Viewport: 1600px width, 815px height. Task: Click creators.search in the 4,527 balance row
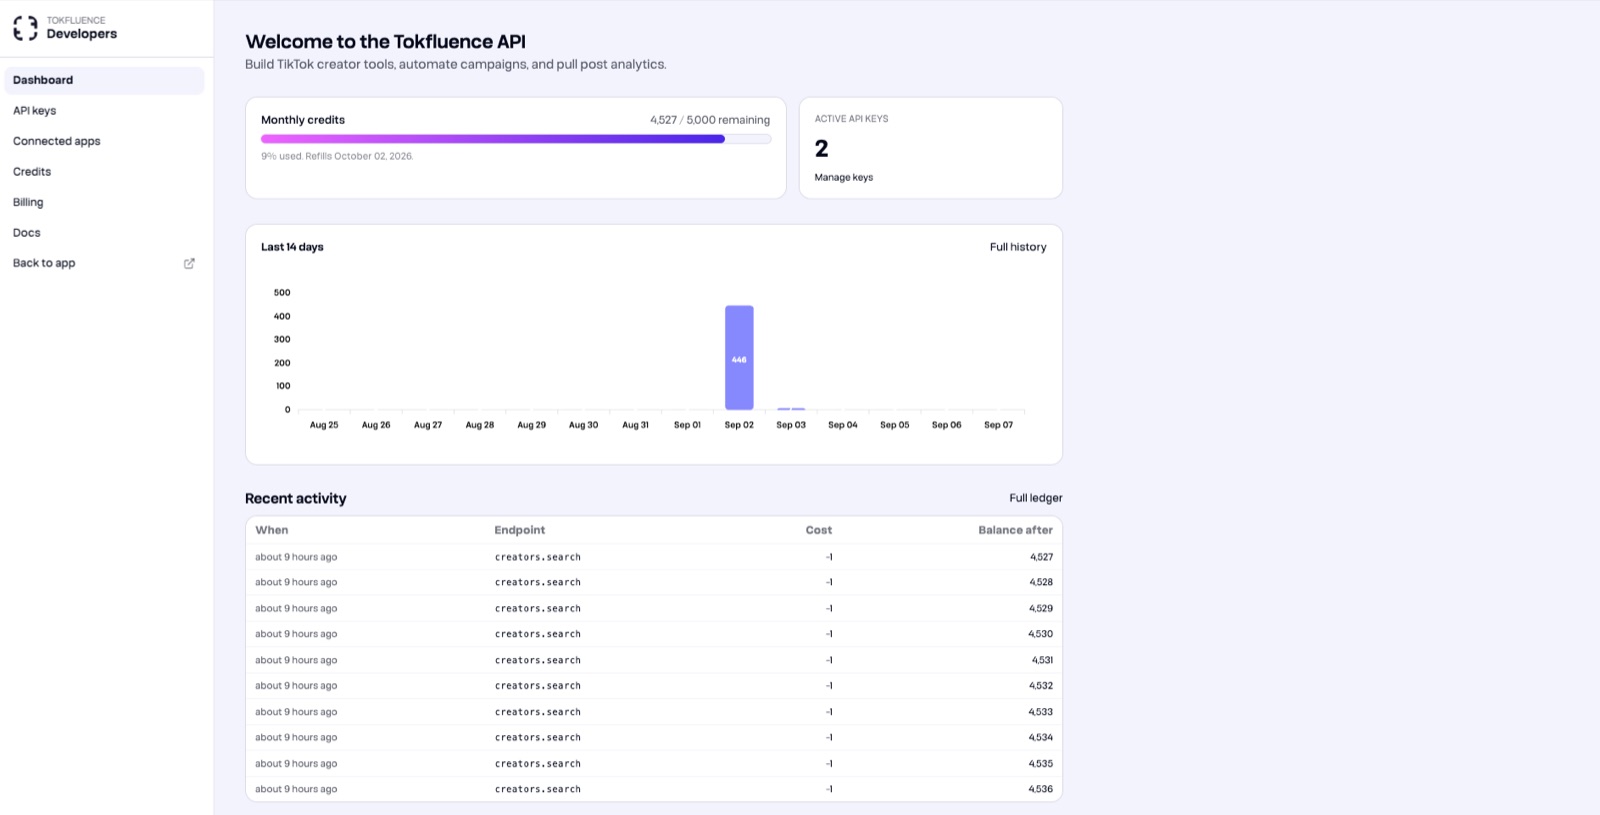point(538,557)
